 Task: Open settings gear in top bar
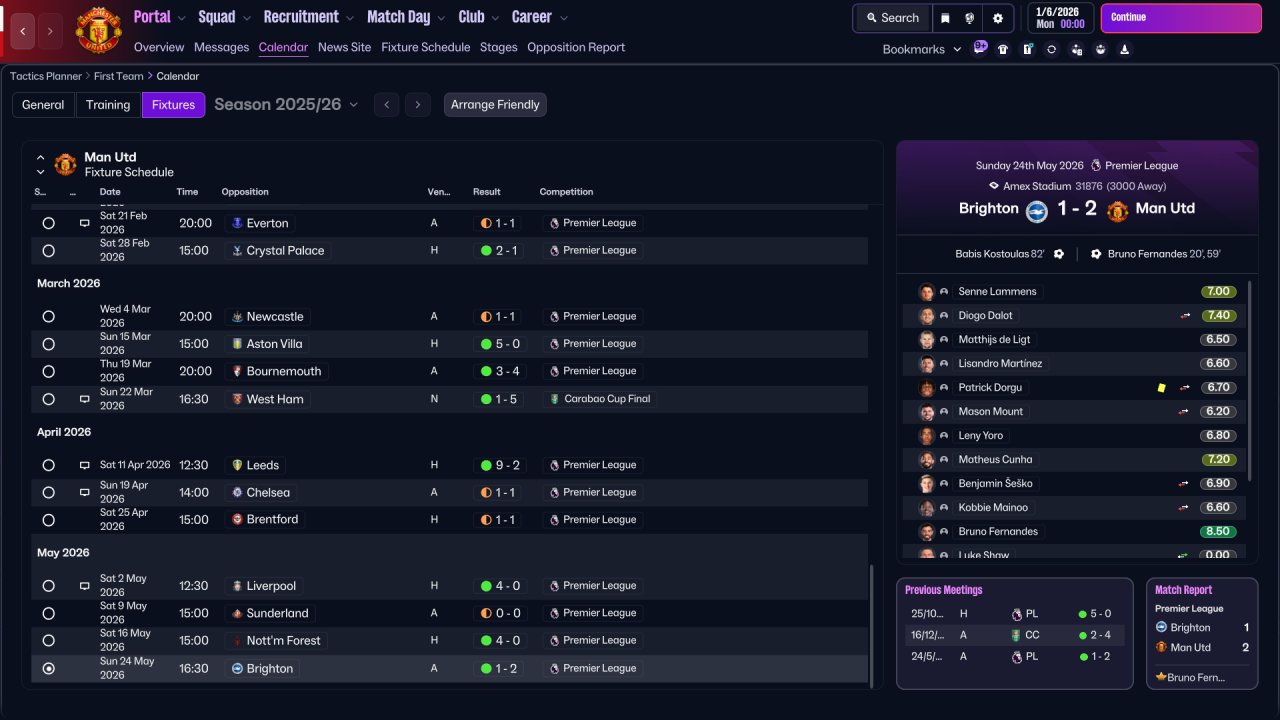click(997, 18)
